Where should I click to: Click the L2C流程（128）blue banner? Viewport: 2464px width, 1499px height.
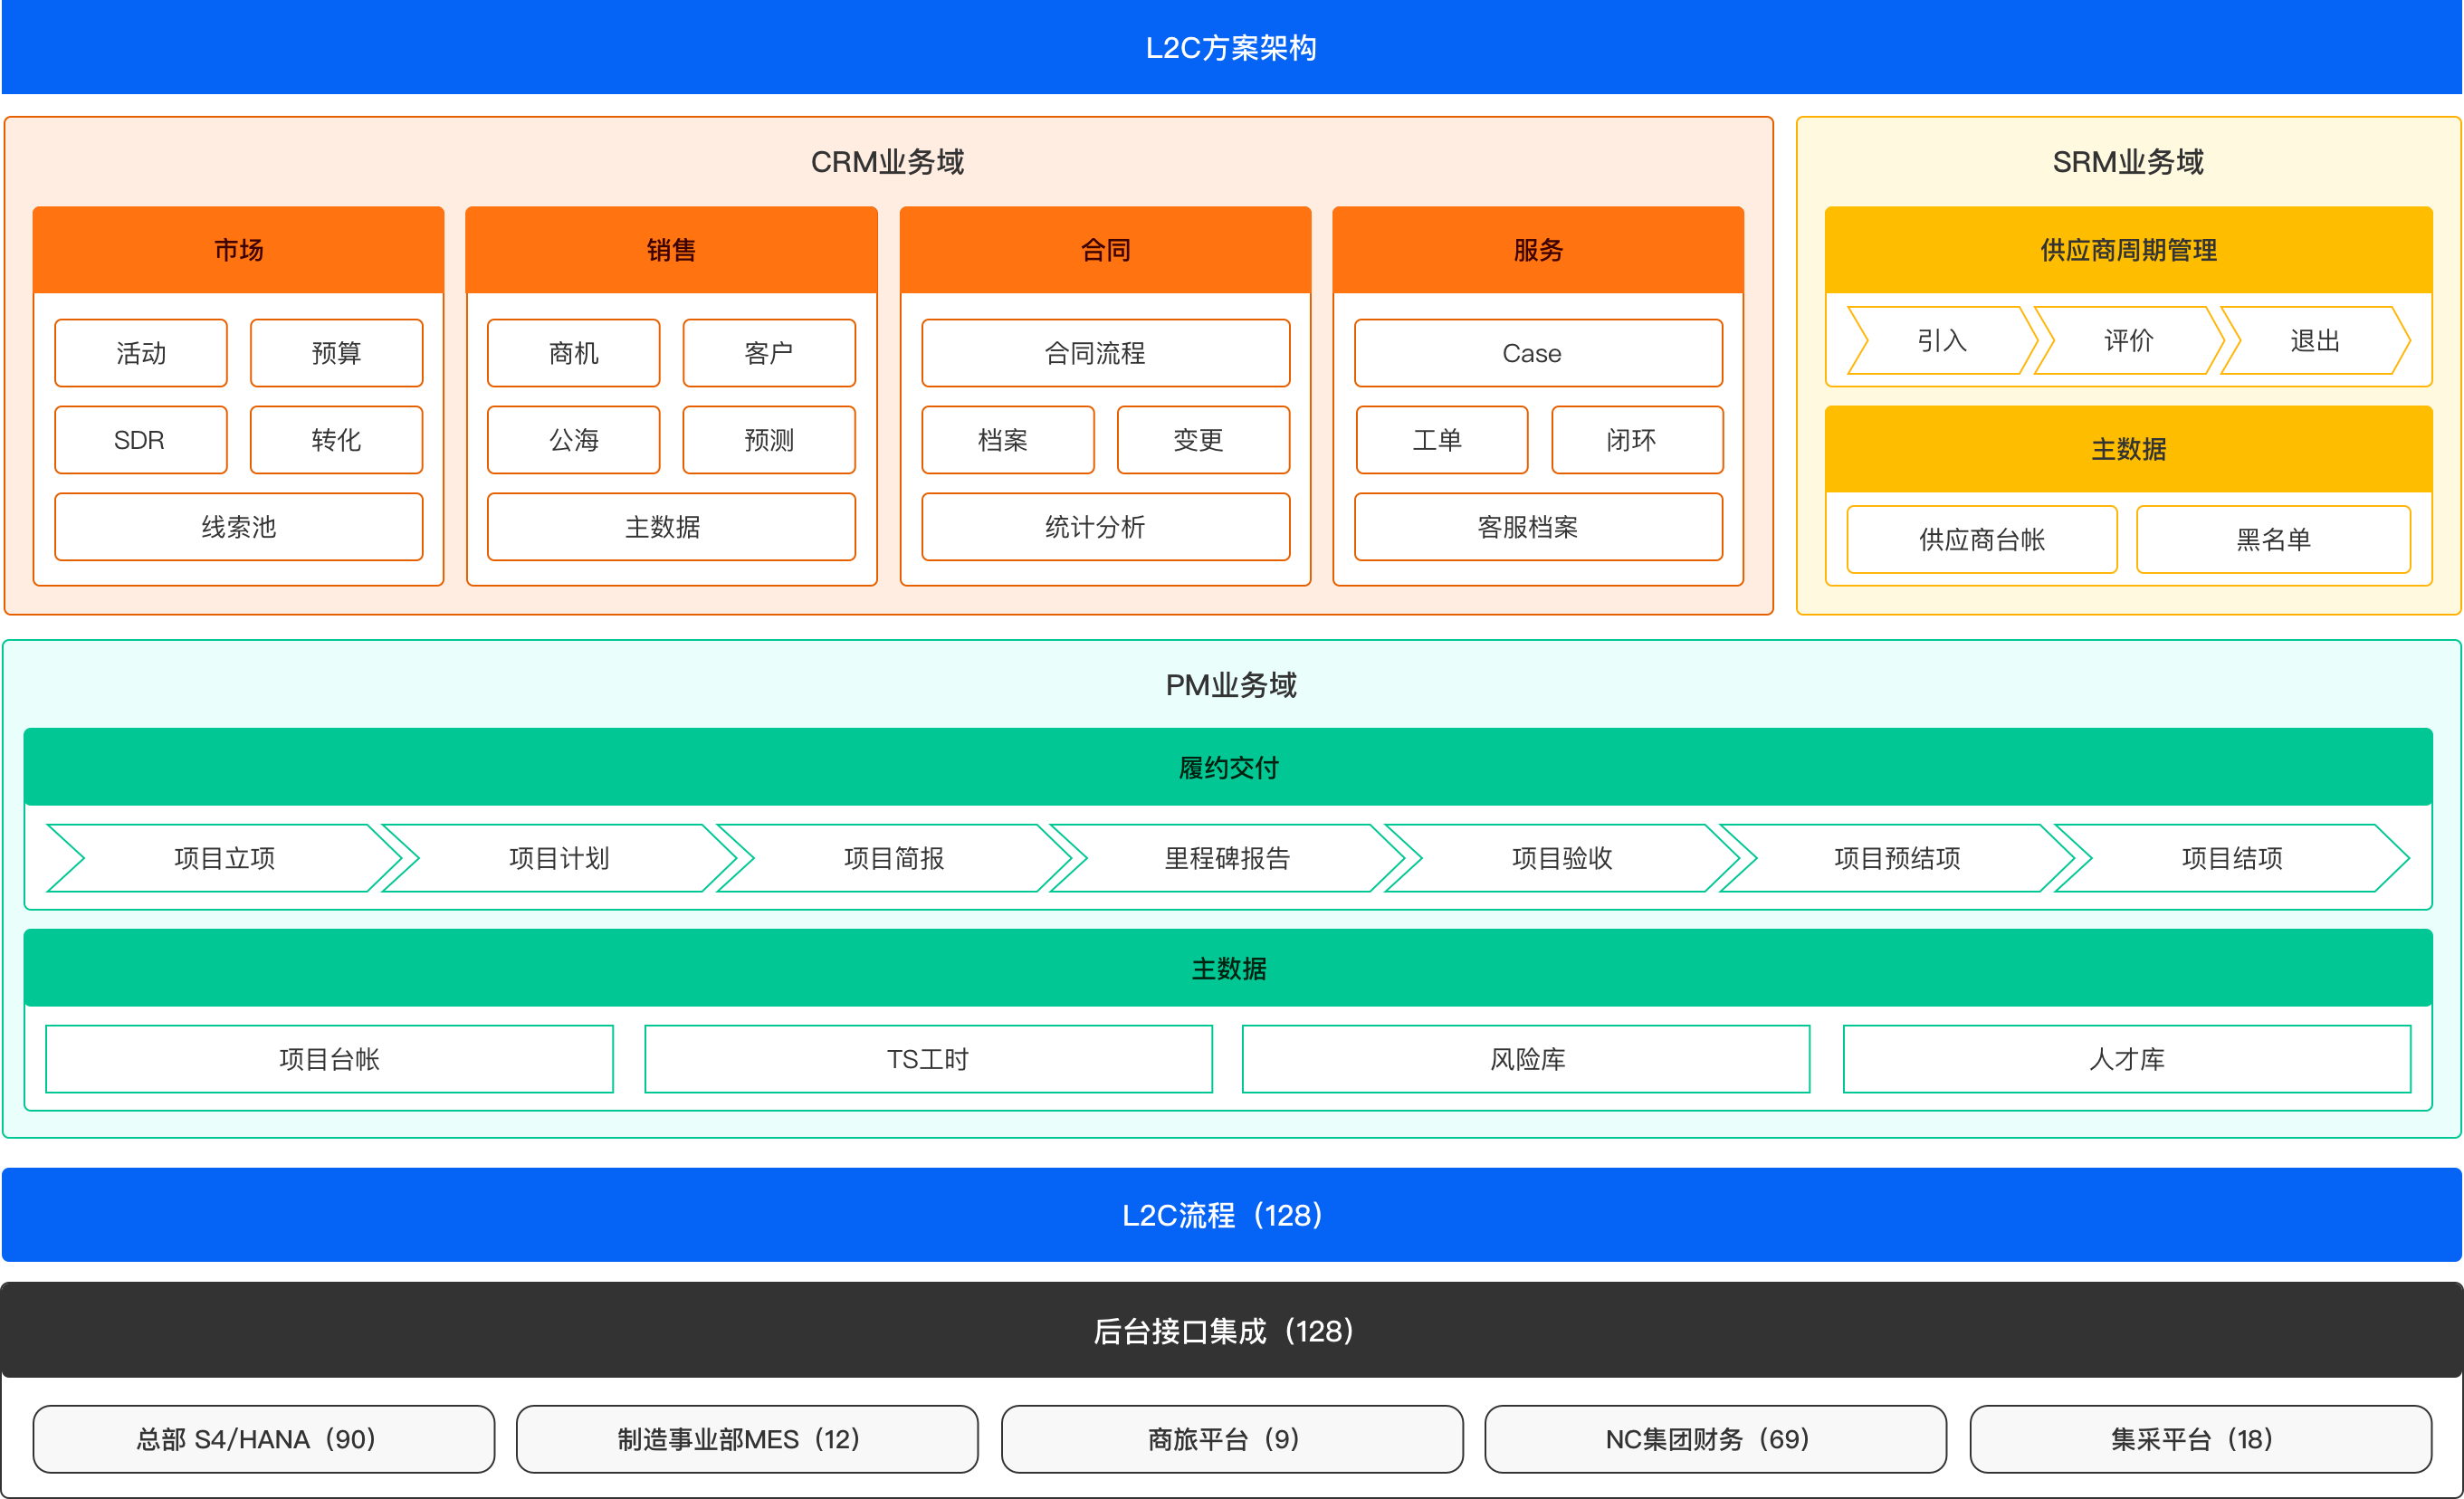tap(1231, 1215)
